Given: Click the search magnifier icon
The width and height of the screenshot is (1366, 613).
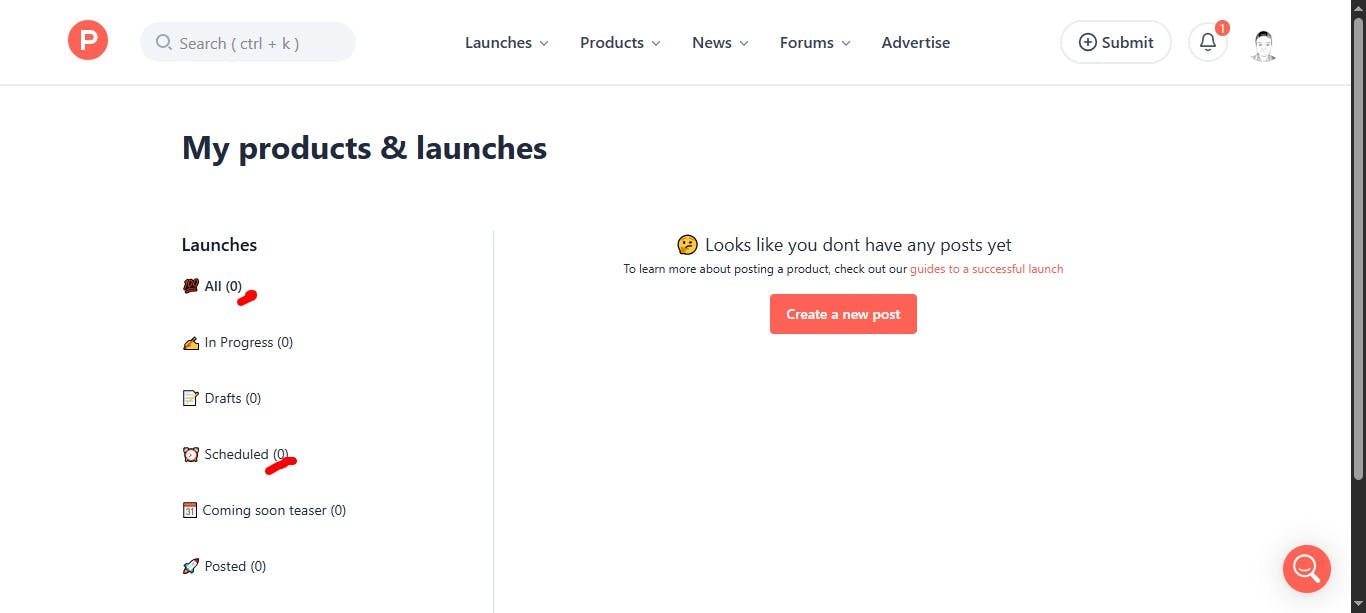Looking at the screenshot, I should coord(164,43).
